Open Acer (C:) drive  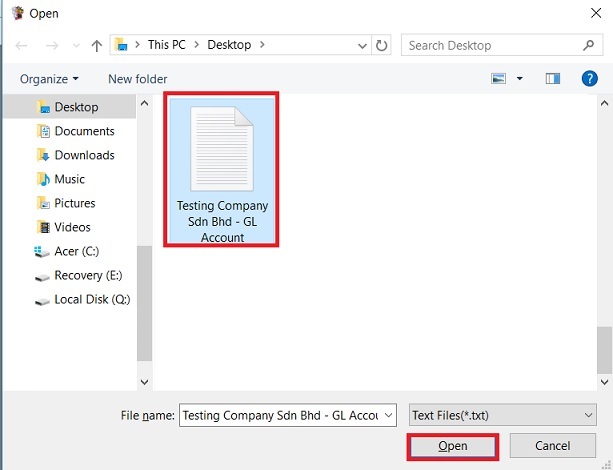[77, 251]
